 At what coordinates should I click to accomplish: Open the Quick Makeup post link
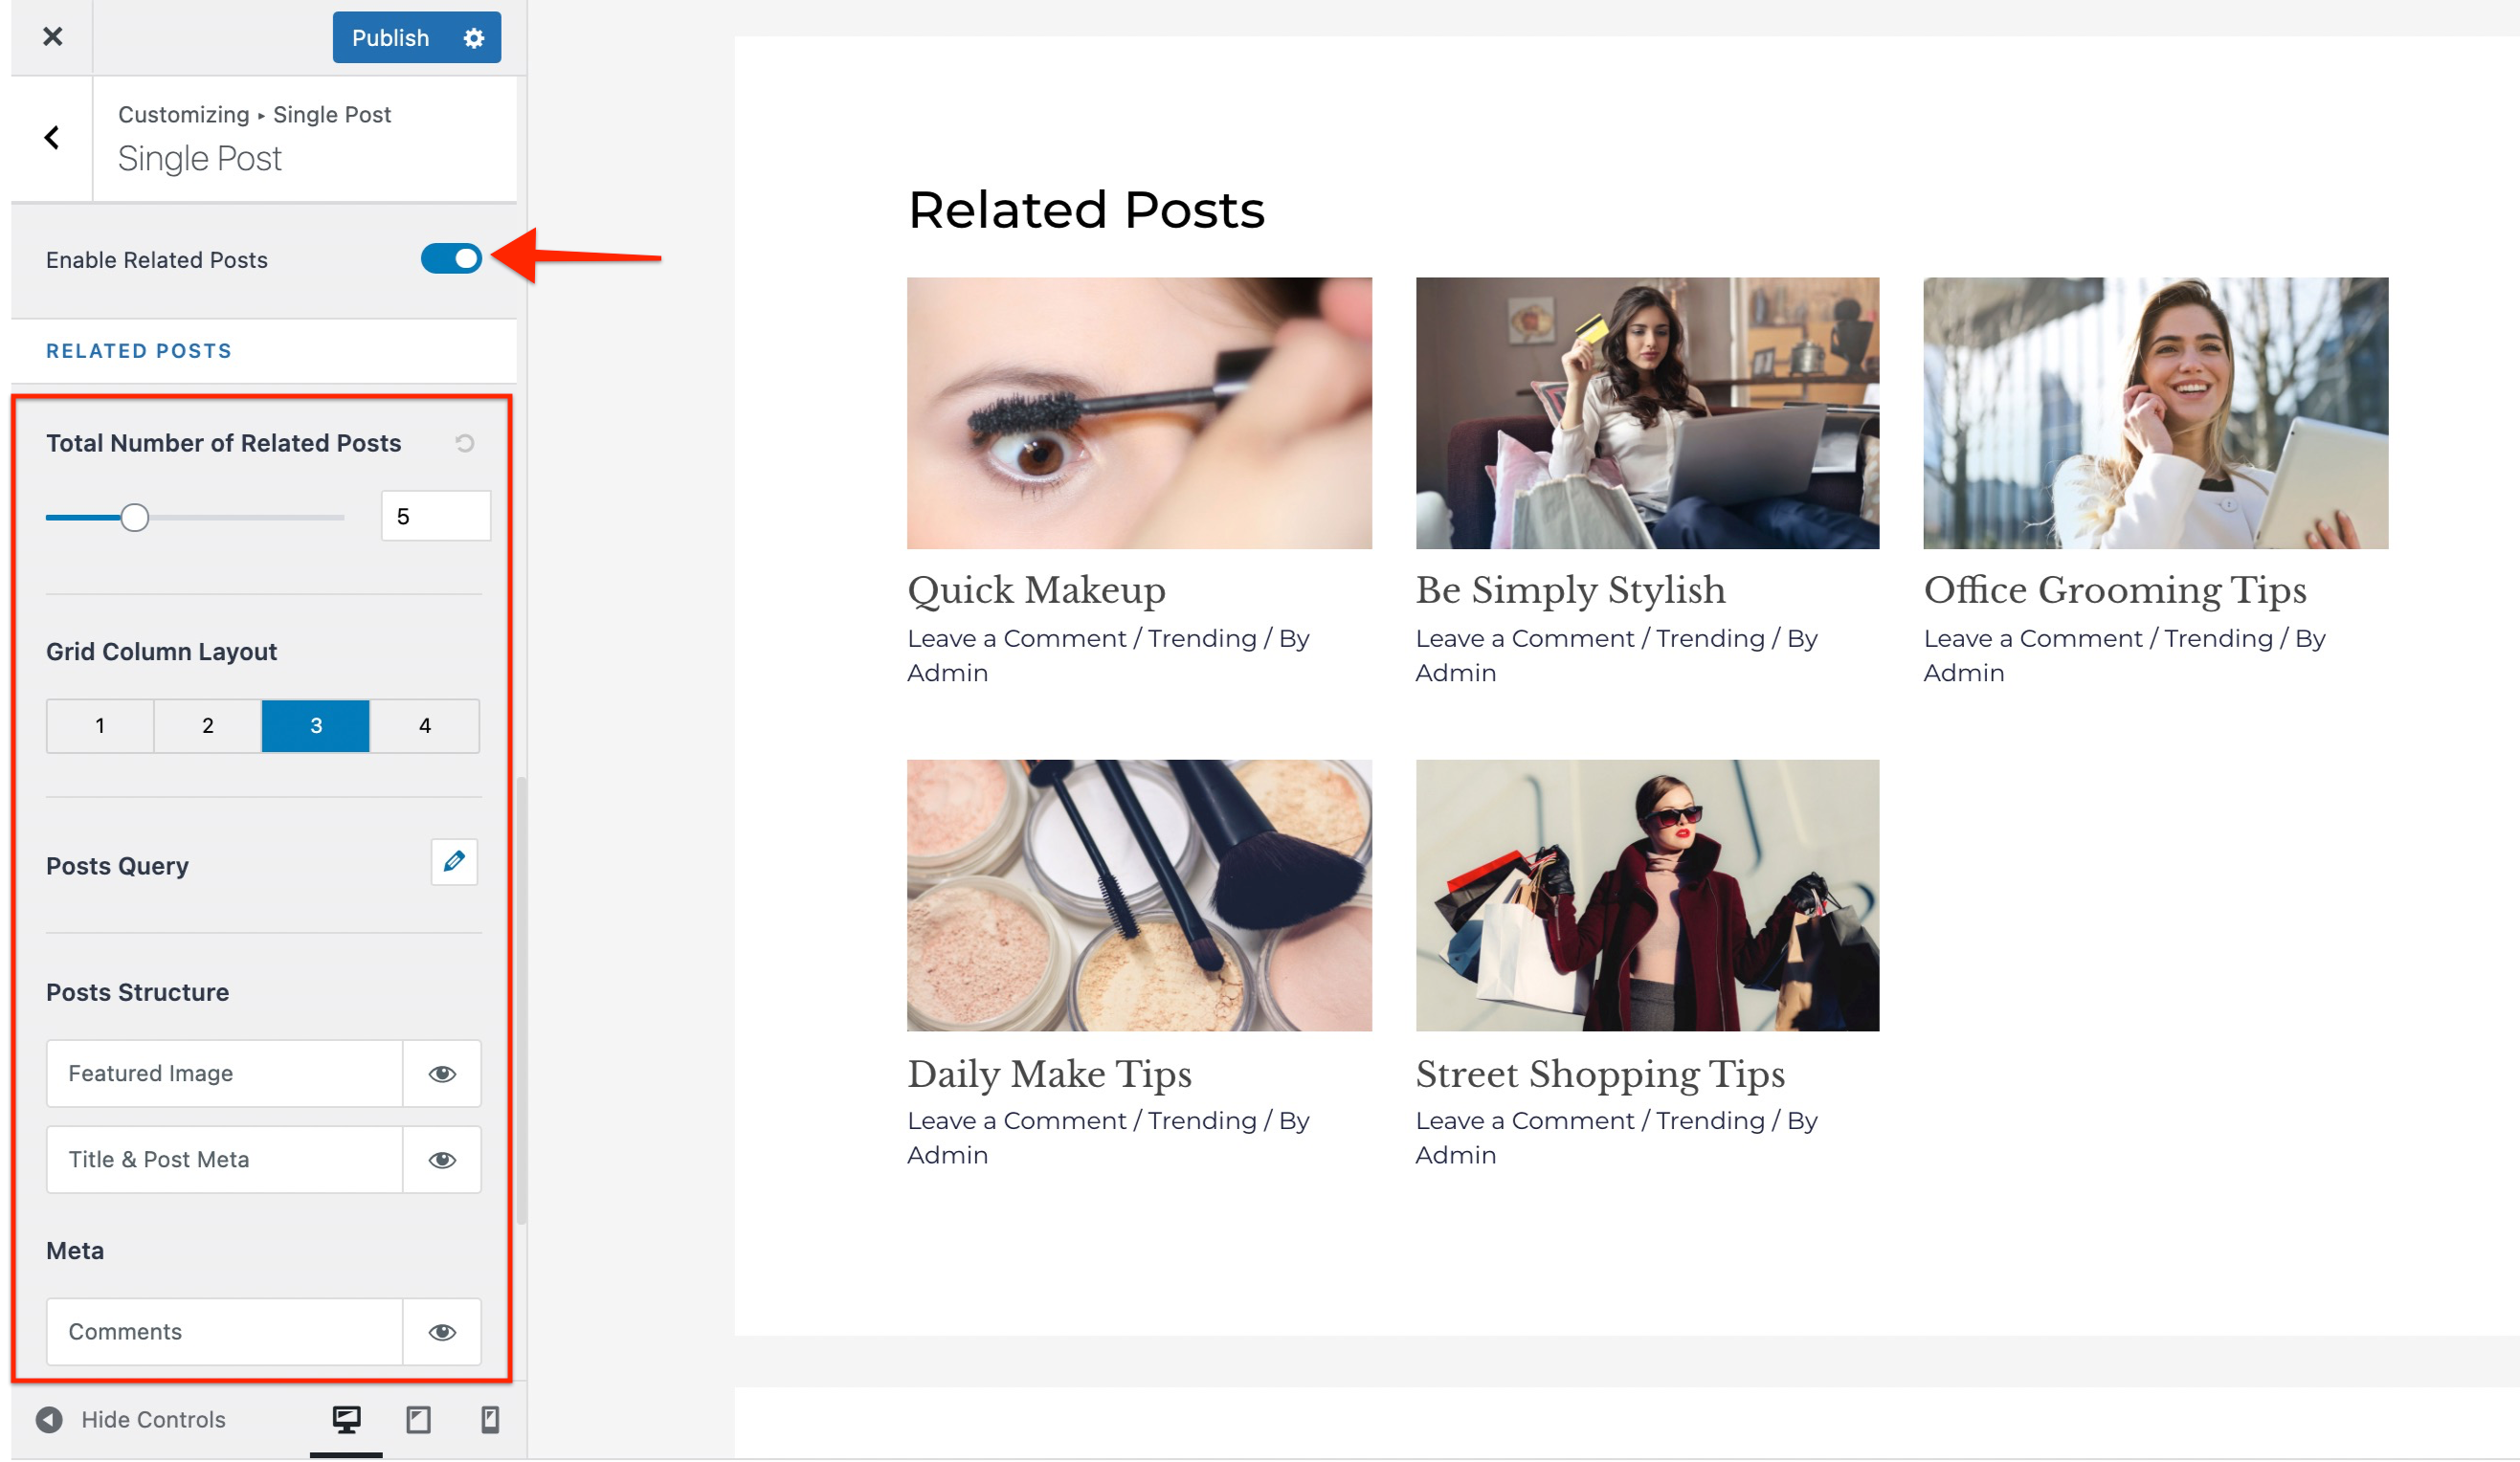click(x=1035, y=590)
